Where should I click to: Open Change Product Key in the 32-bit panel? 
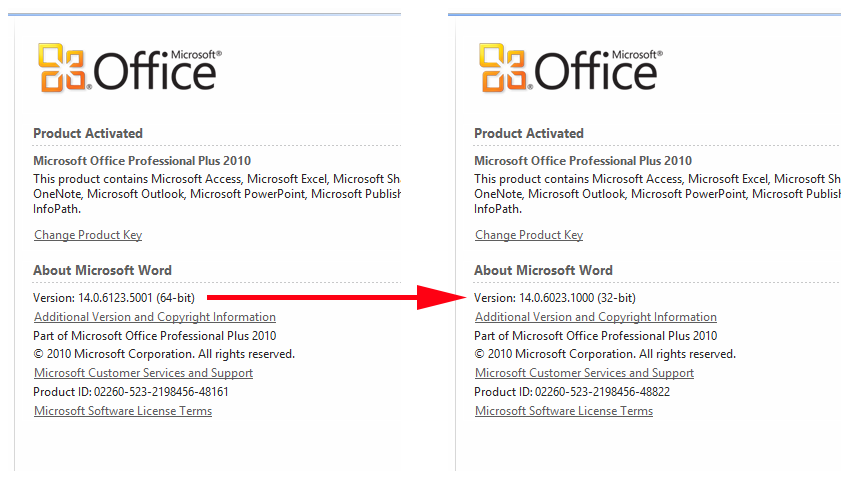[529, 235]
